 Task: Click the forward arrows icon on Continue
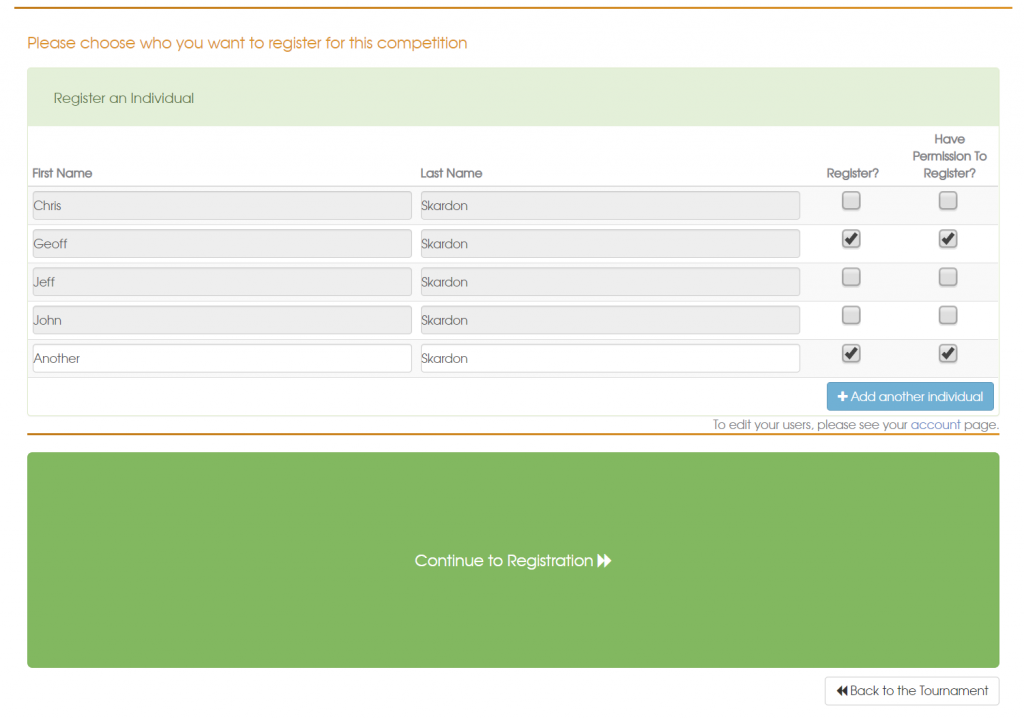tap(604, 560)
